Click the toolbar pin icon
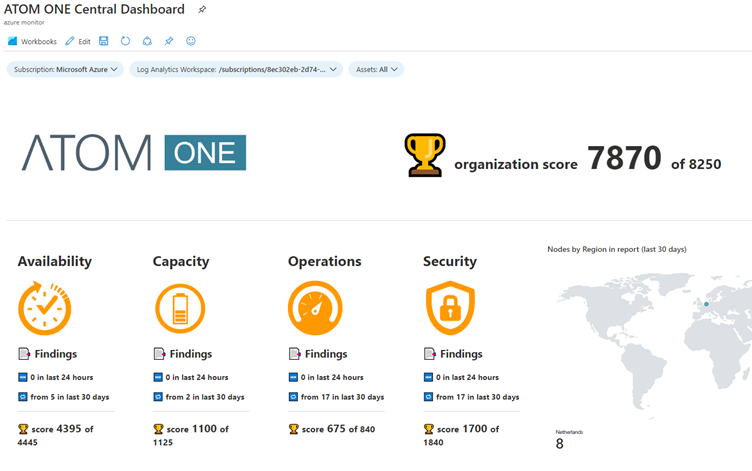 169,41
